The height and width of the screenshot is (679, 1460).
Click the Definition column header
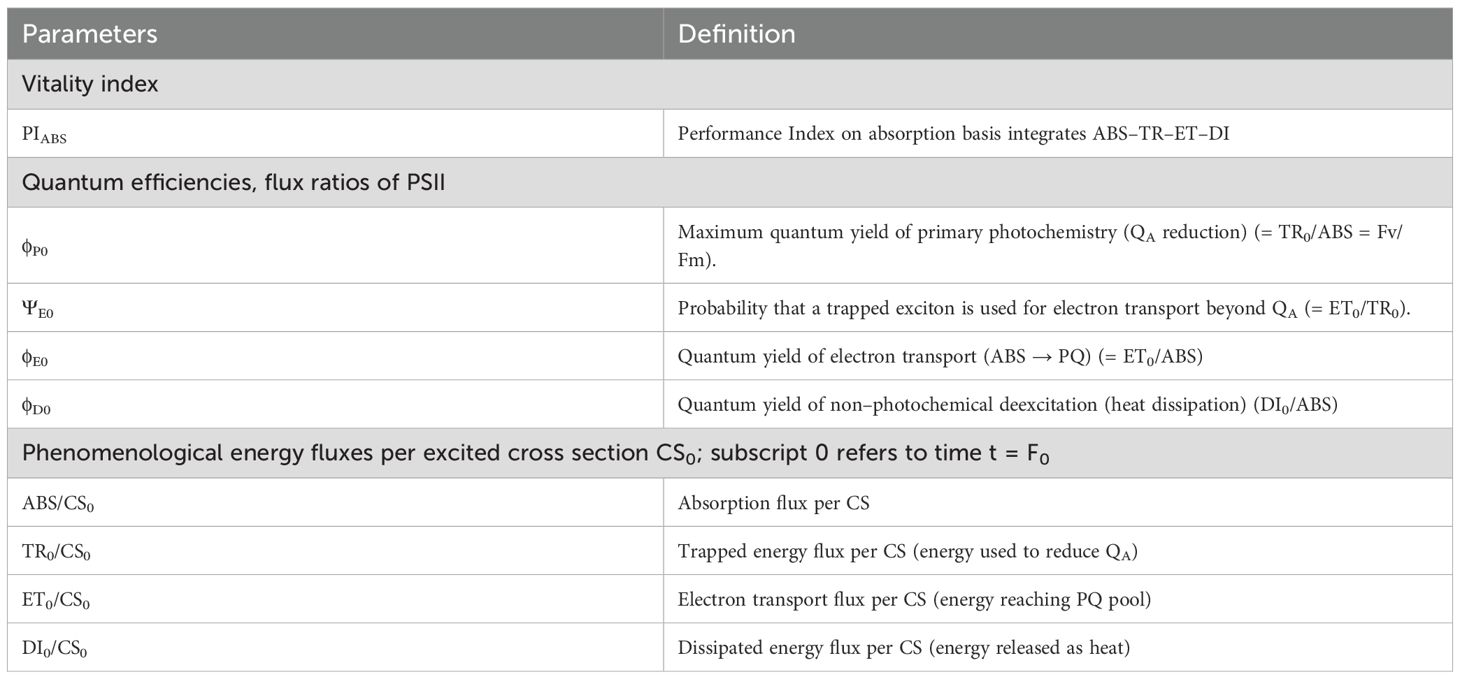click(737, 34)
